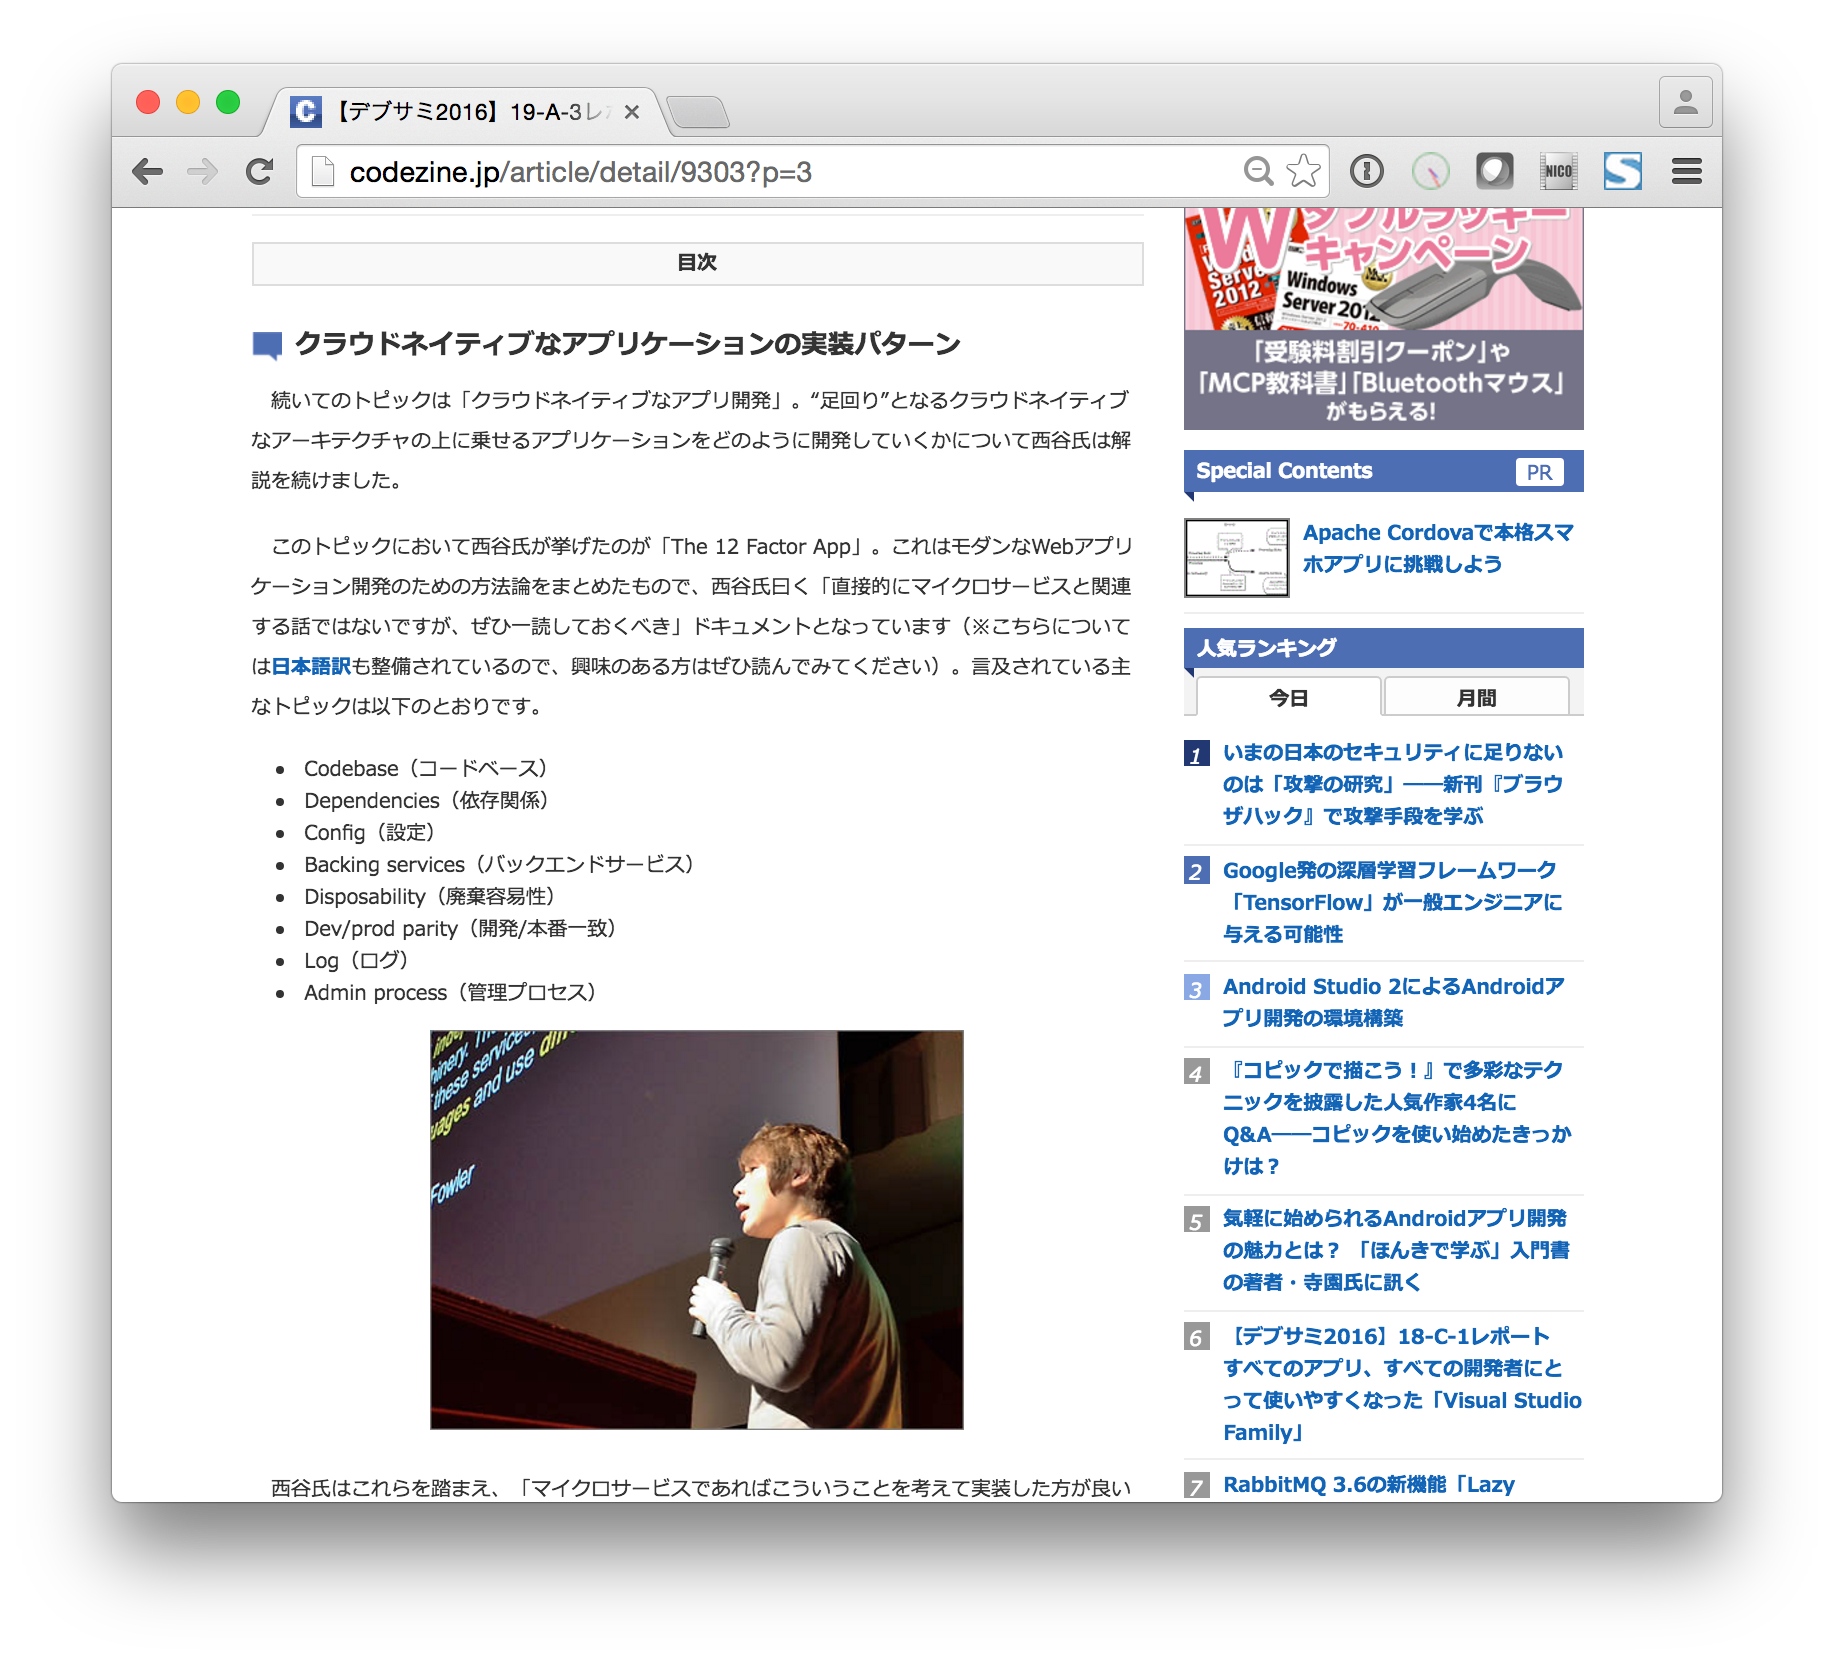Image resolution: width=1834 pixels, height=1662 pixels.
Task: Click the Windows Server campaign banner ad
Action: tap(1384, 320)
